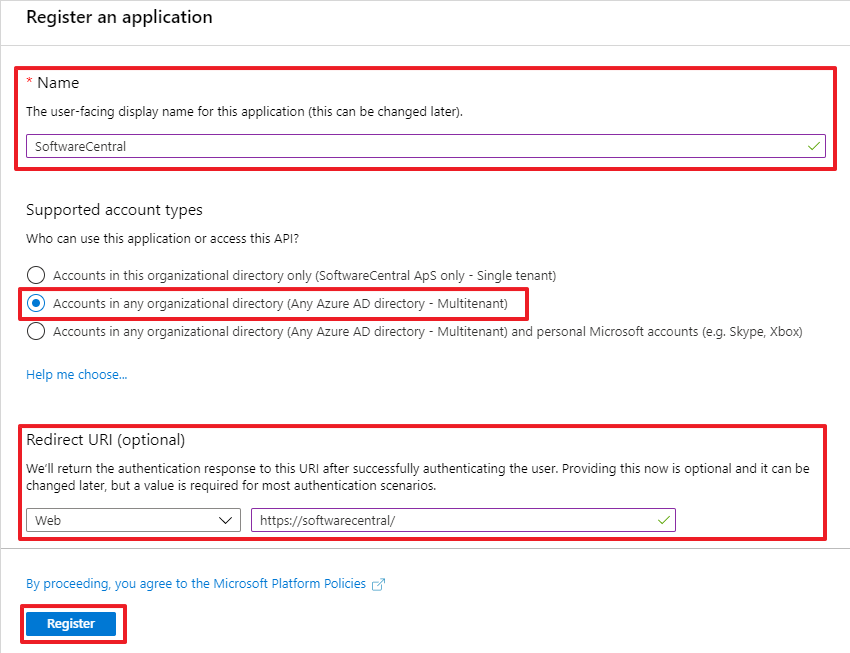
Task: Click the redirect URI text field
Action: tap(450, 520)
